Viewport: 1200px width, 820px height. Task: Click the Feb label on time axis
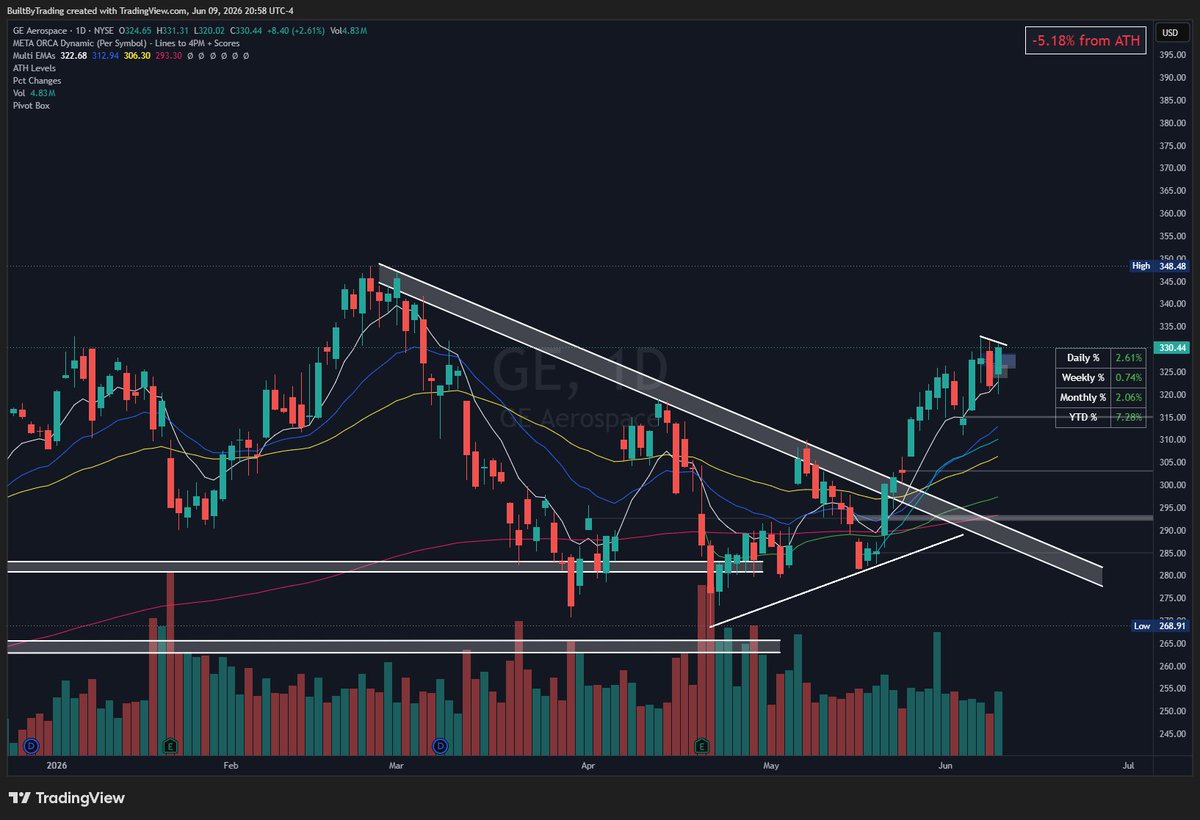pyautogui.click(x=231, y=766)
